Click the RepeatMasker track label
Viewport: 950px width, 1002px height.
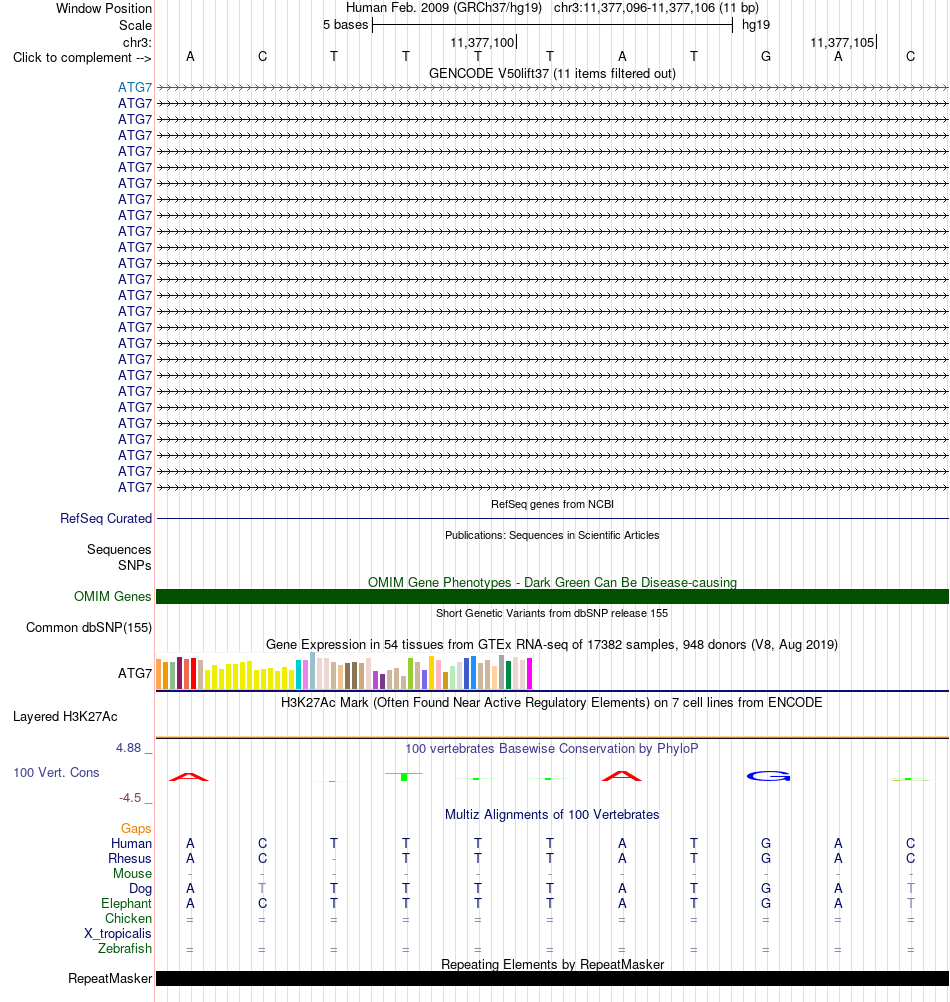coord(110,978)
